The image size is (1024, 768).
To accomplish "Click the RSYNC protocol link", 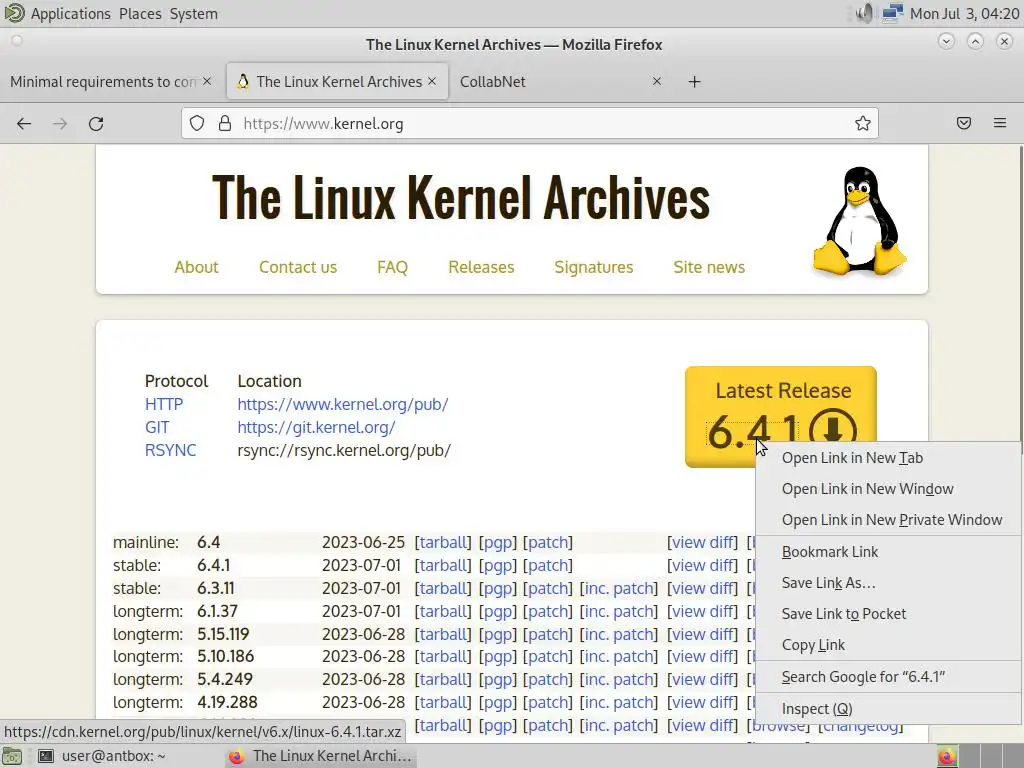I will click(170, 450).
